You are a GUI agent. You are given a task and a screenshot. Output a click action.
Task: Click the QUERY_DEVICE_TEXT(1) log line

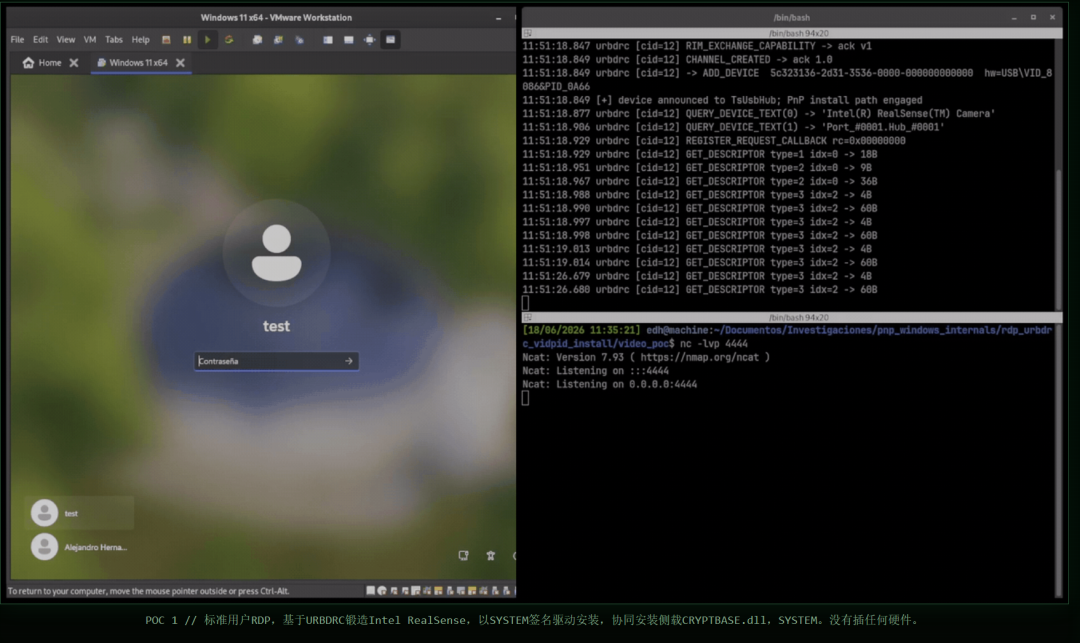pos(733,127)
